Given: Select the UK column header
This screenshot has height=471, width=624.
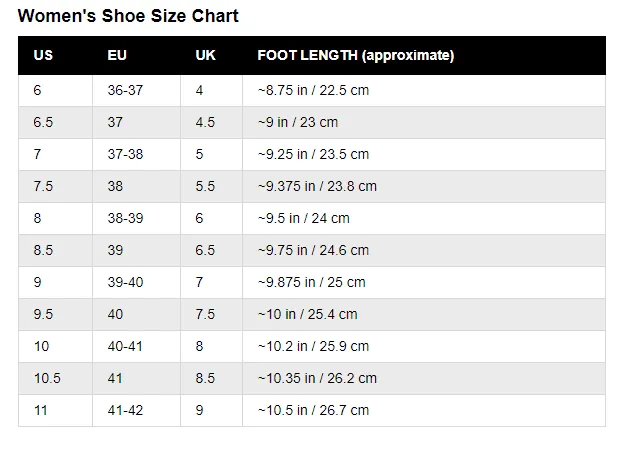Looking at the screenshot, I should tap(211, 55).
